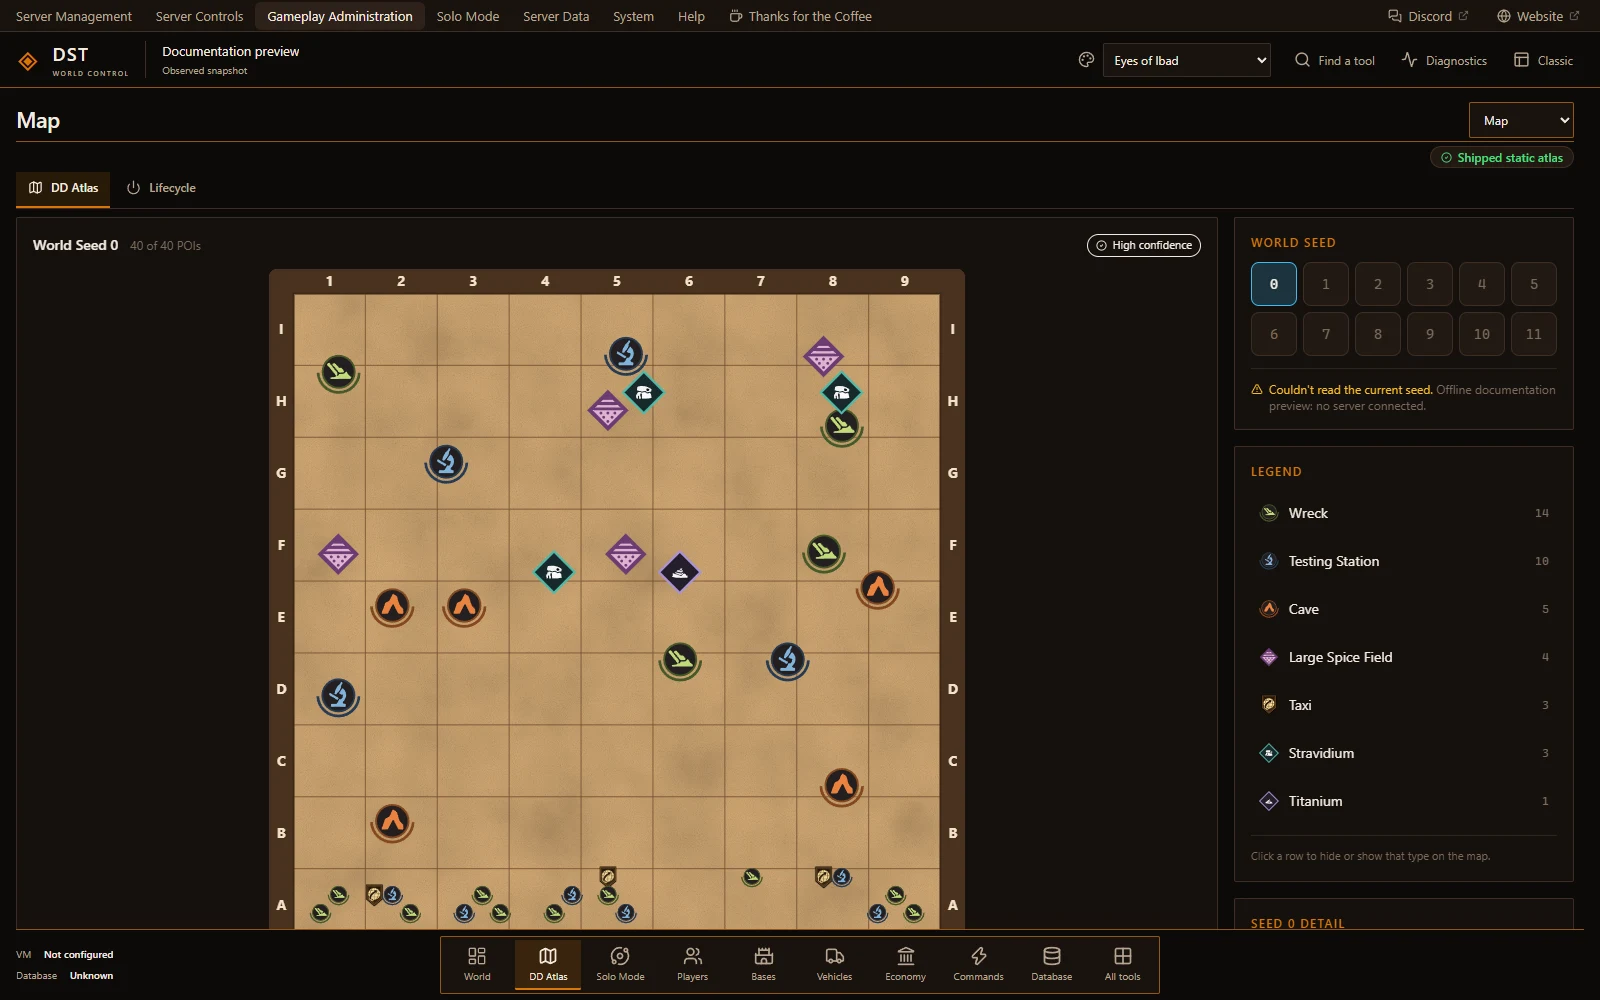The width and height of the screenshot is (1600, 1000).
Task: Click the testing station marker in row E column 7
Action: pyautogui.click(x=788, y=660)
